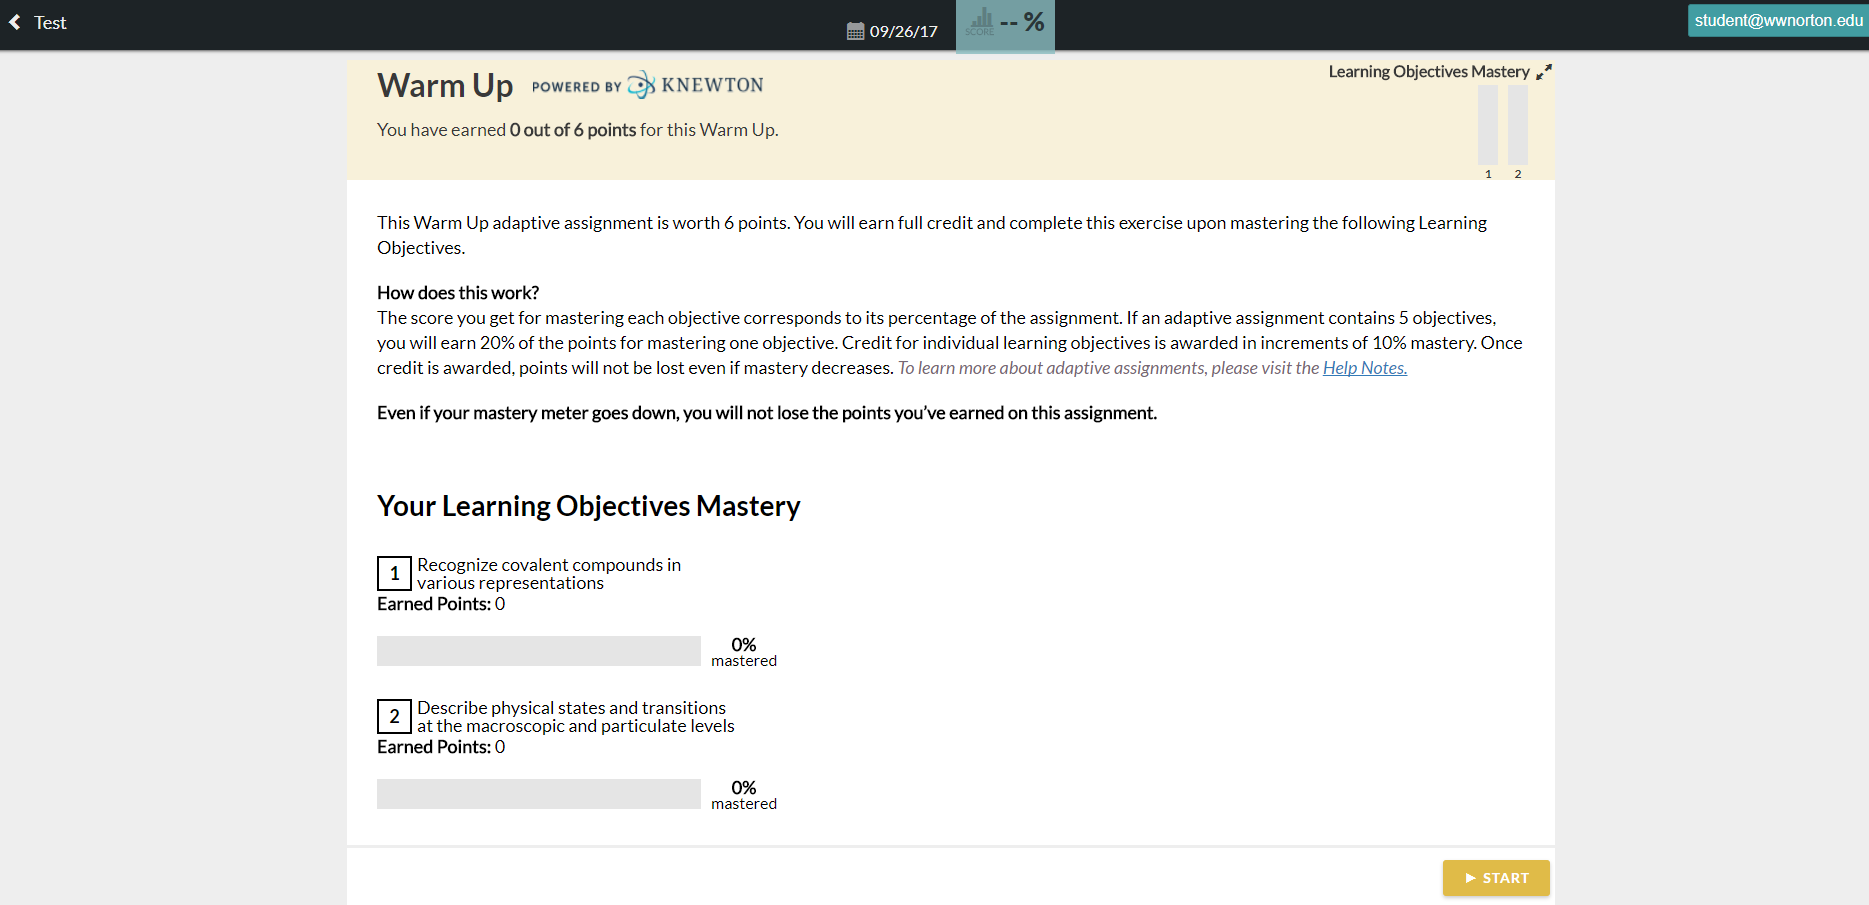Click the objective 1 number box

(x=394, y=573)
